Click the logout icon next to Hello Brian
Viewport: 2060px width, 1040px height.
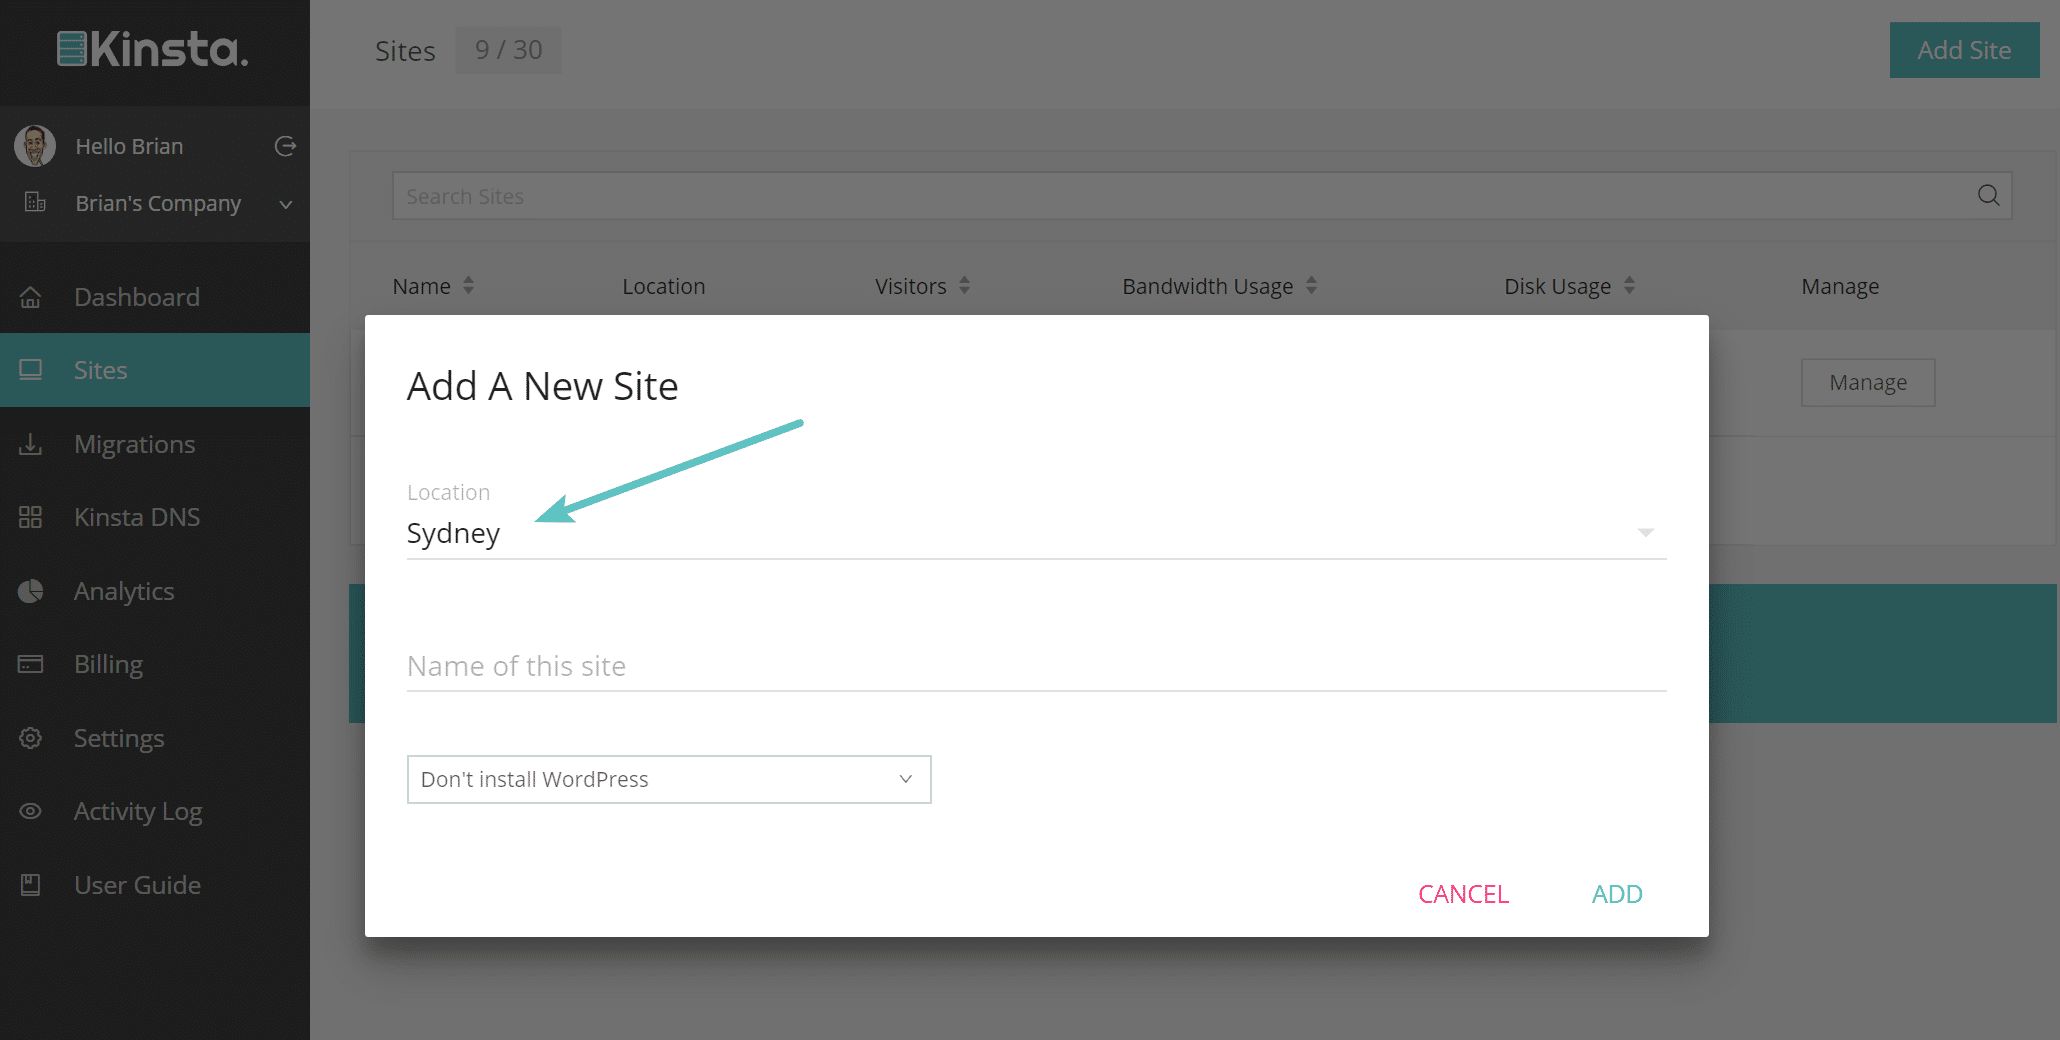click(x=285, y=146)
